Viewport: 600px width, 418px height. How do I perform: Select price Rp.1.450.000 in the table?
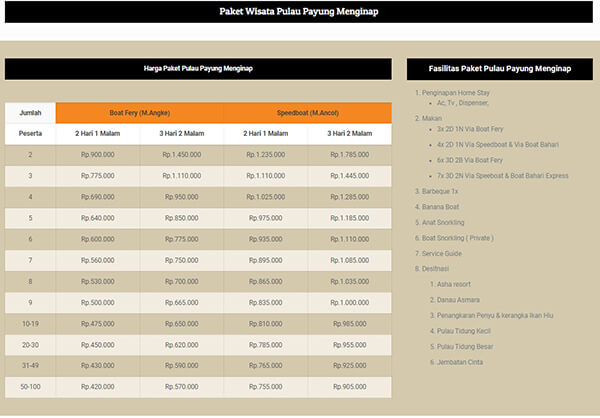coord(182,155)
